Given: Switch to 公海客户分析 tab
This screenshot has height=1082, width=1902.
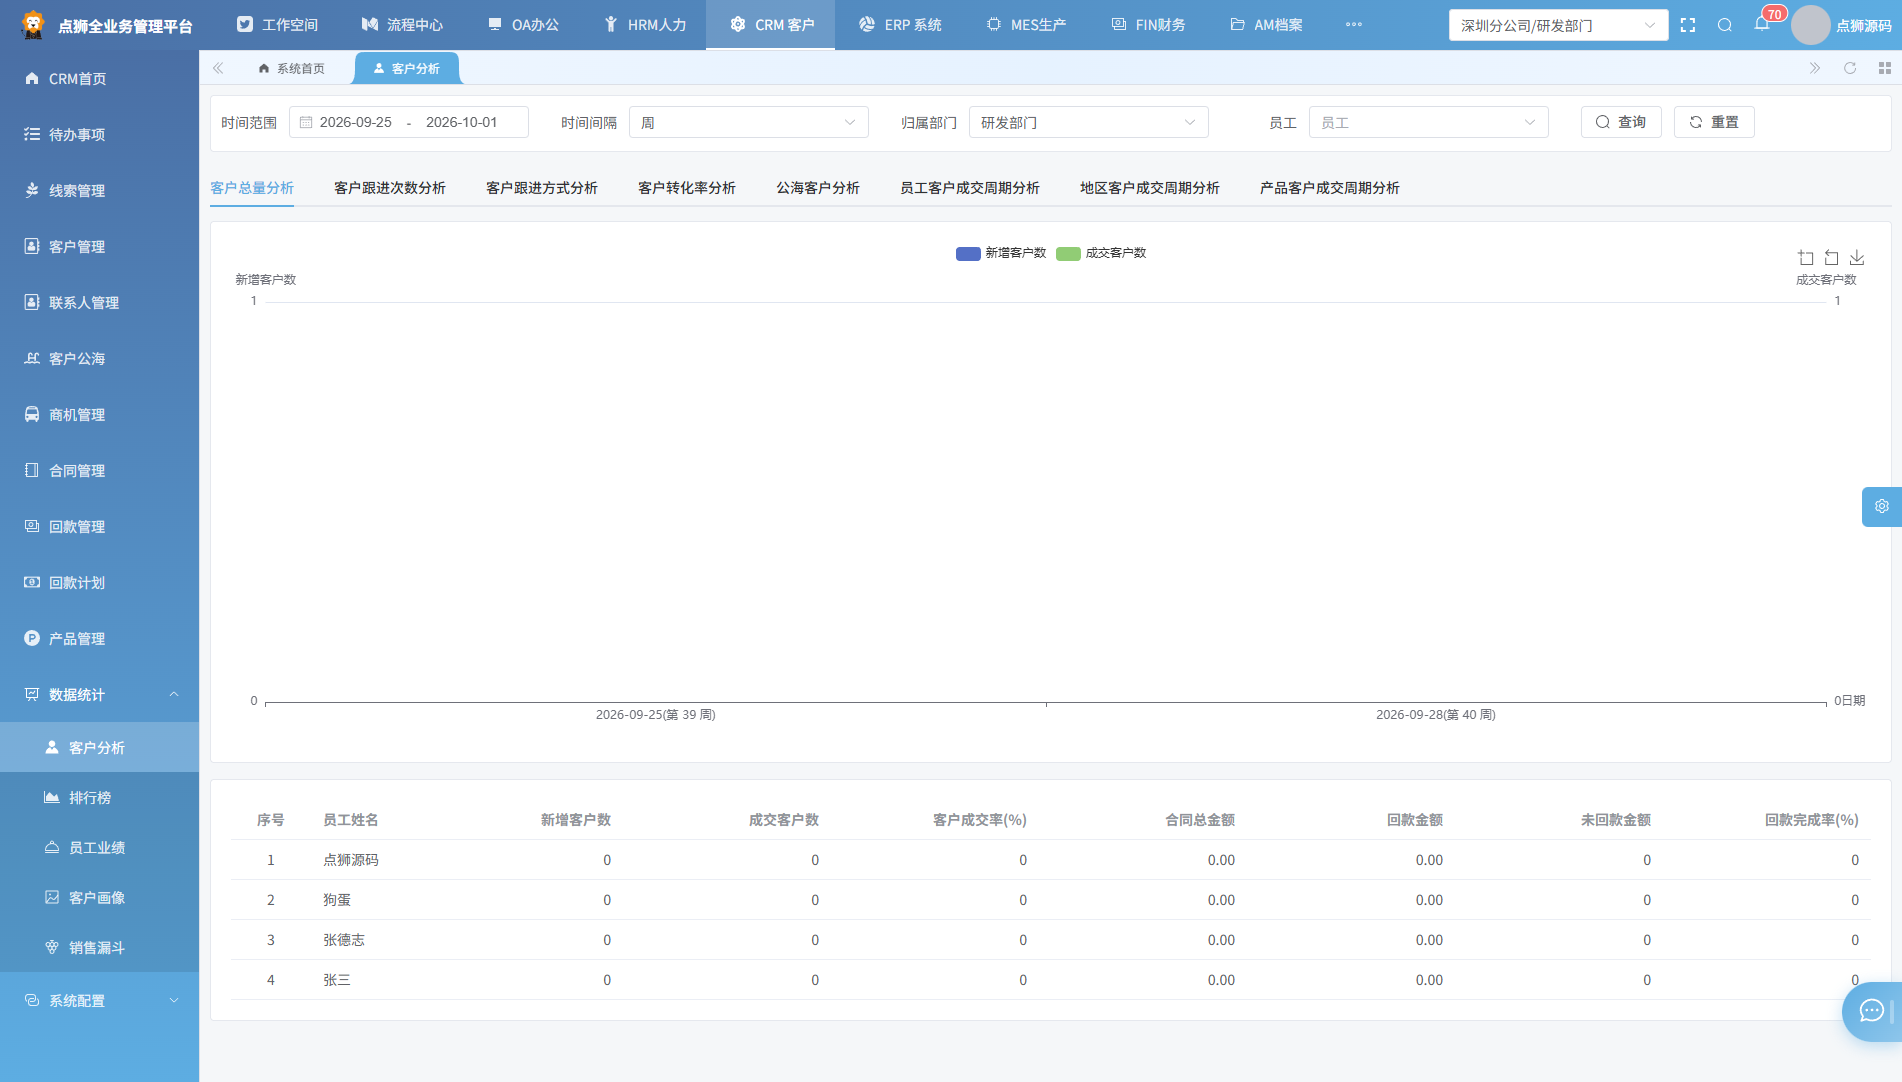Looking at the screenshot, I should [x=818, y=188].
